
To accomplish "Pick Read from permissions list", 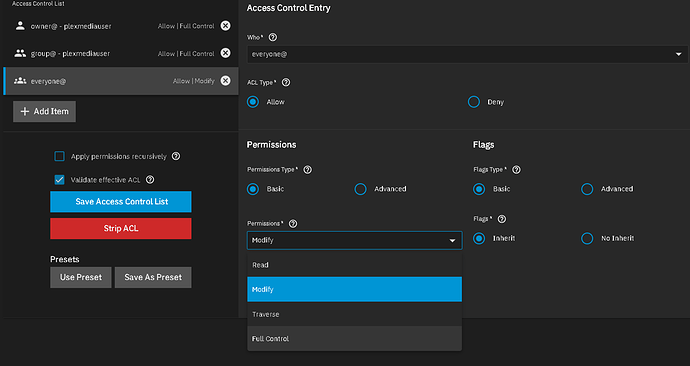I will pyautogui.click(x=354, y=265).
